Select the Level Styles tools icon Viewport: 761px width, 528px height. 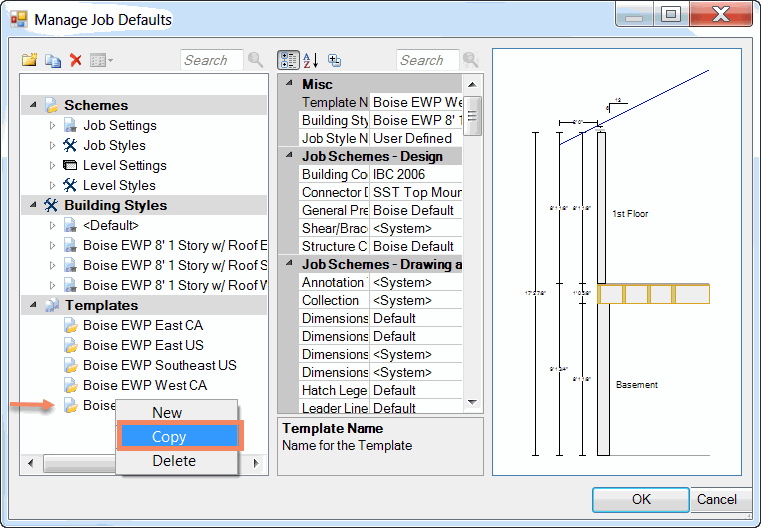click(70, 185)
